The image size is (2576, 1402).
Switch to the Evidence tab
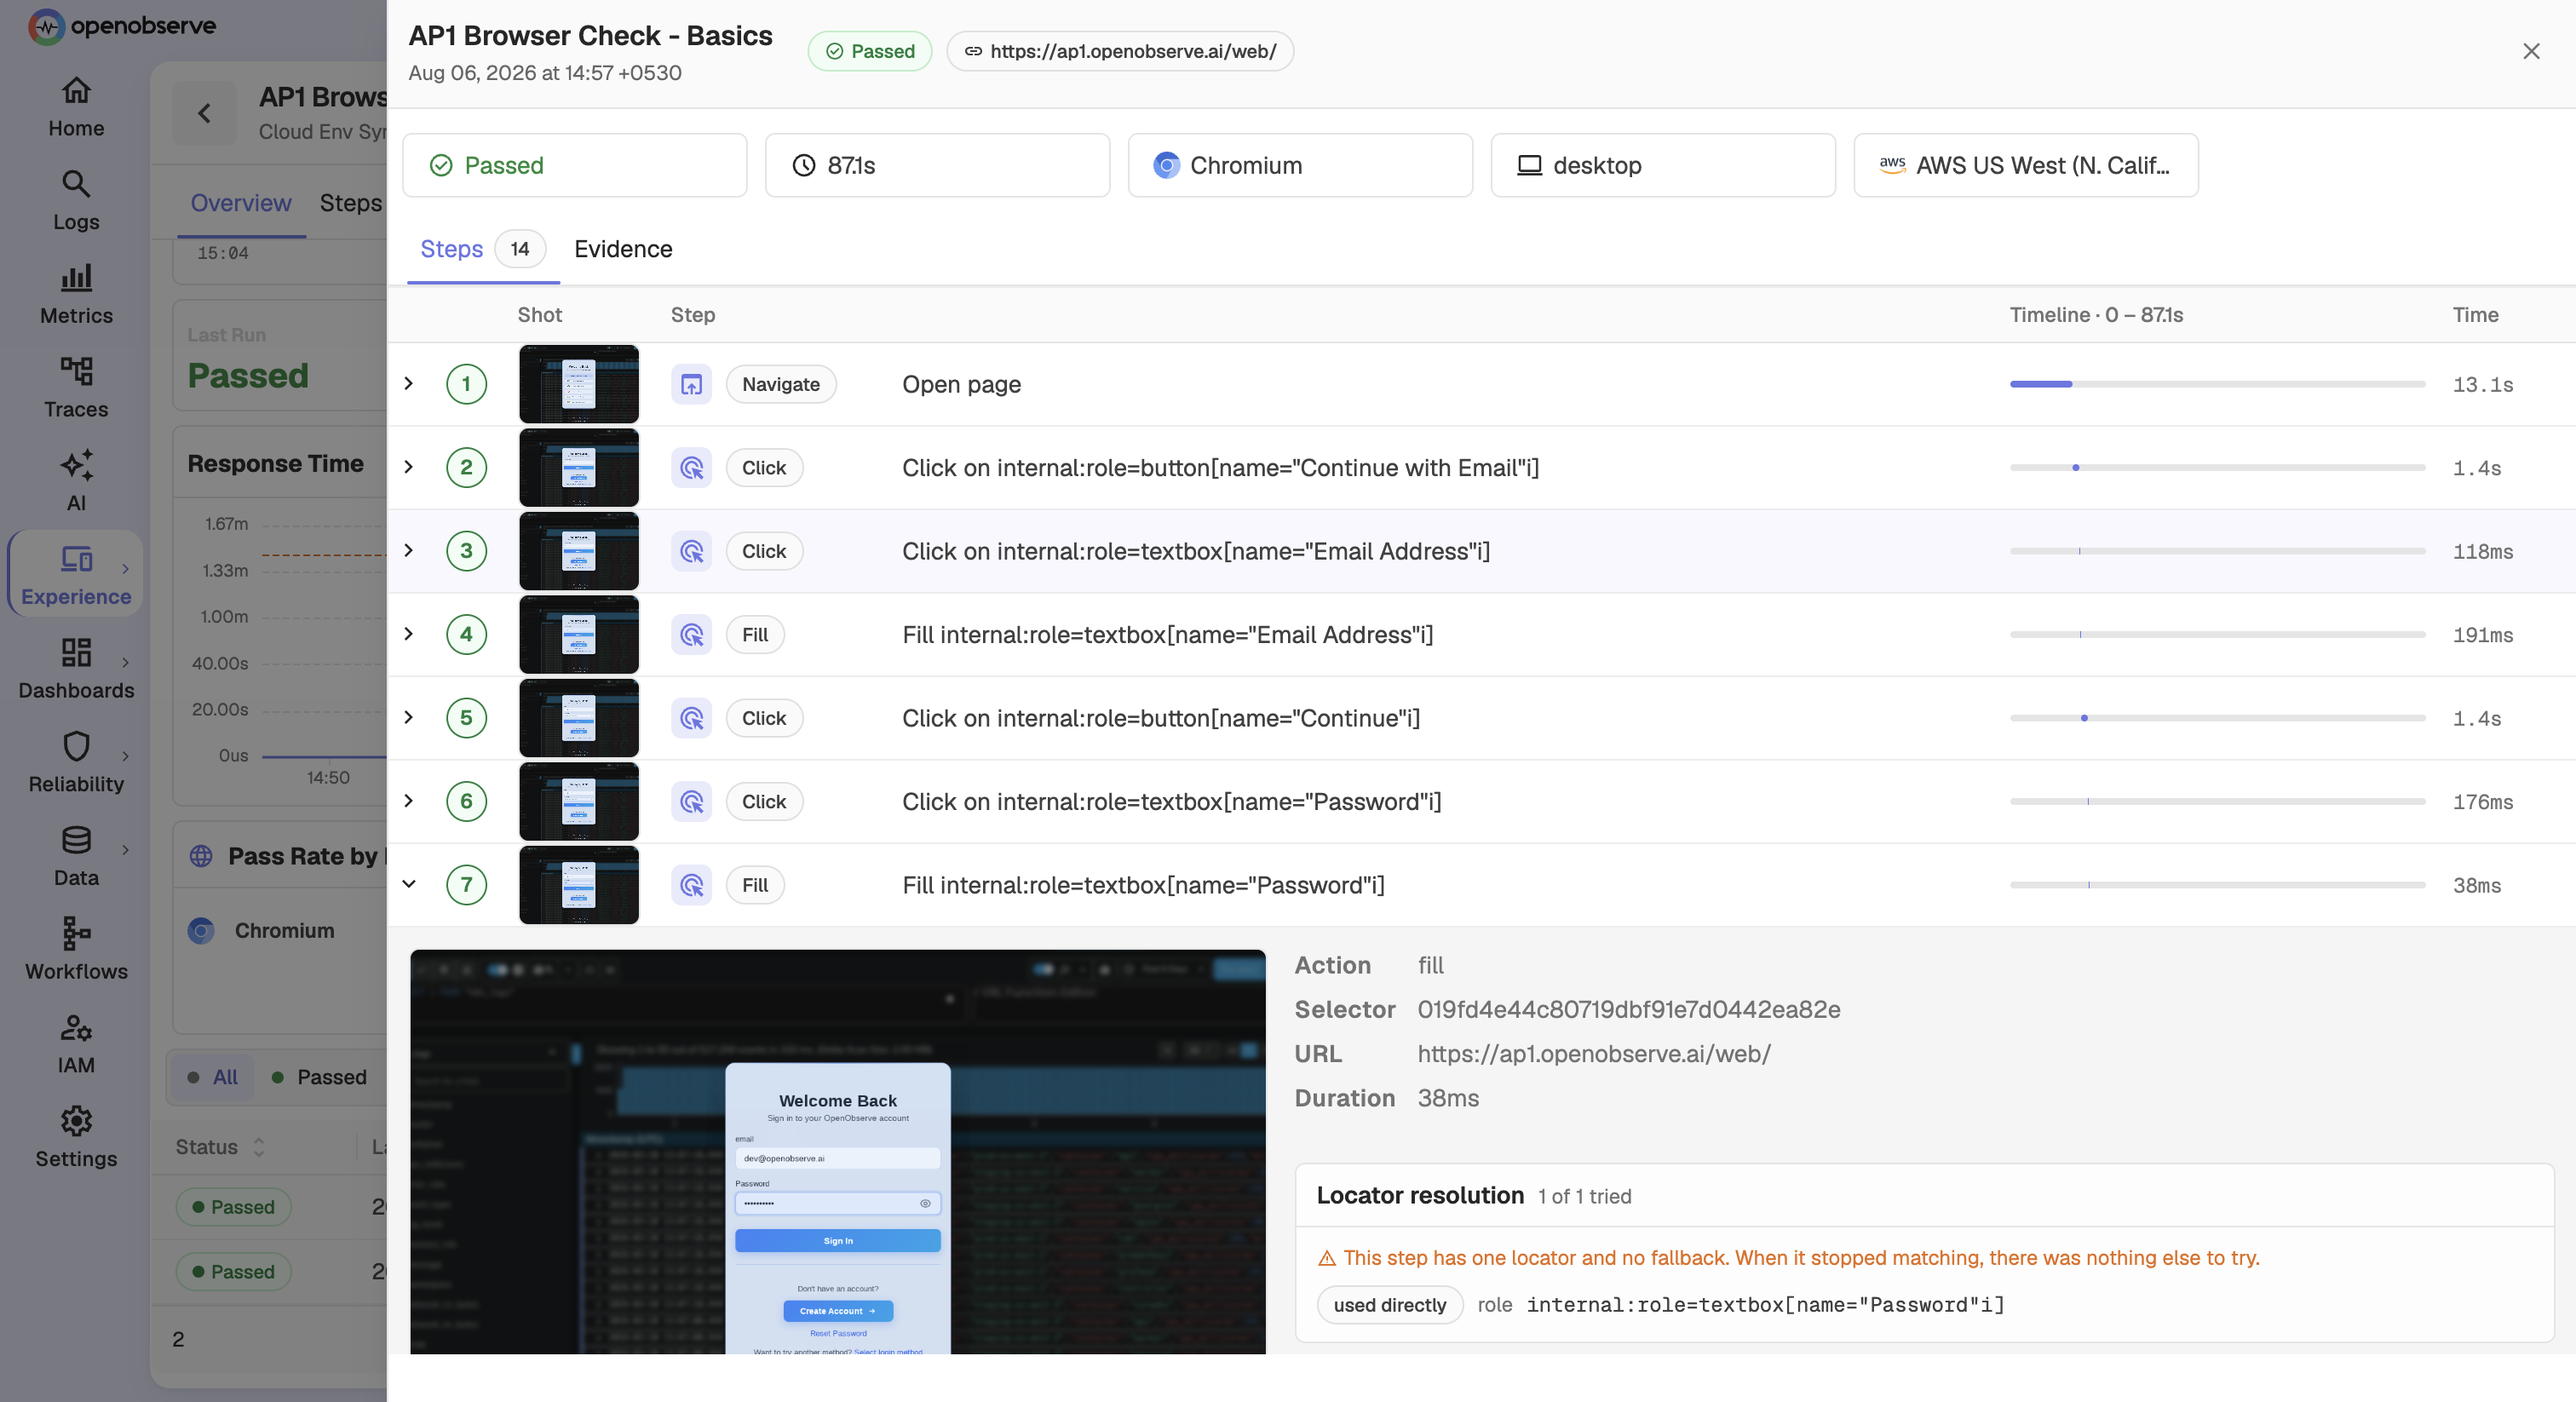(623, 249)
